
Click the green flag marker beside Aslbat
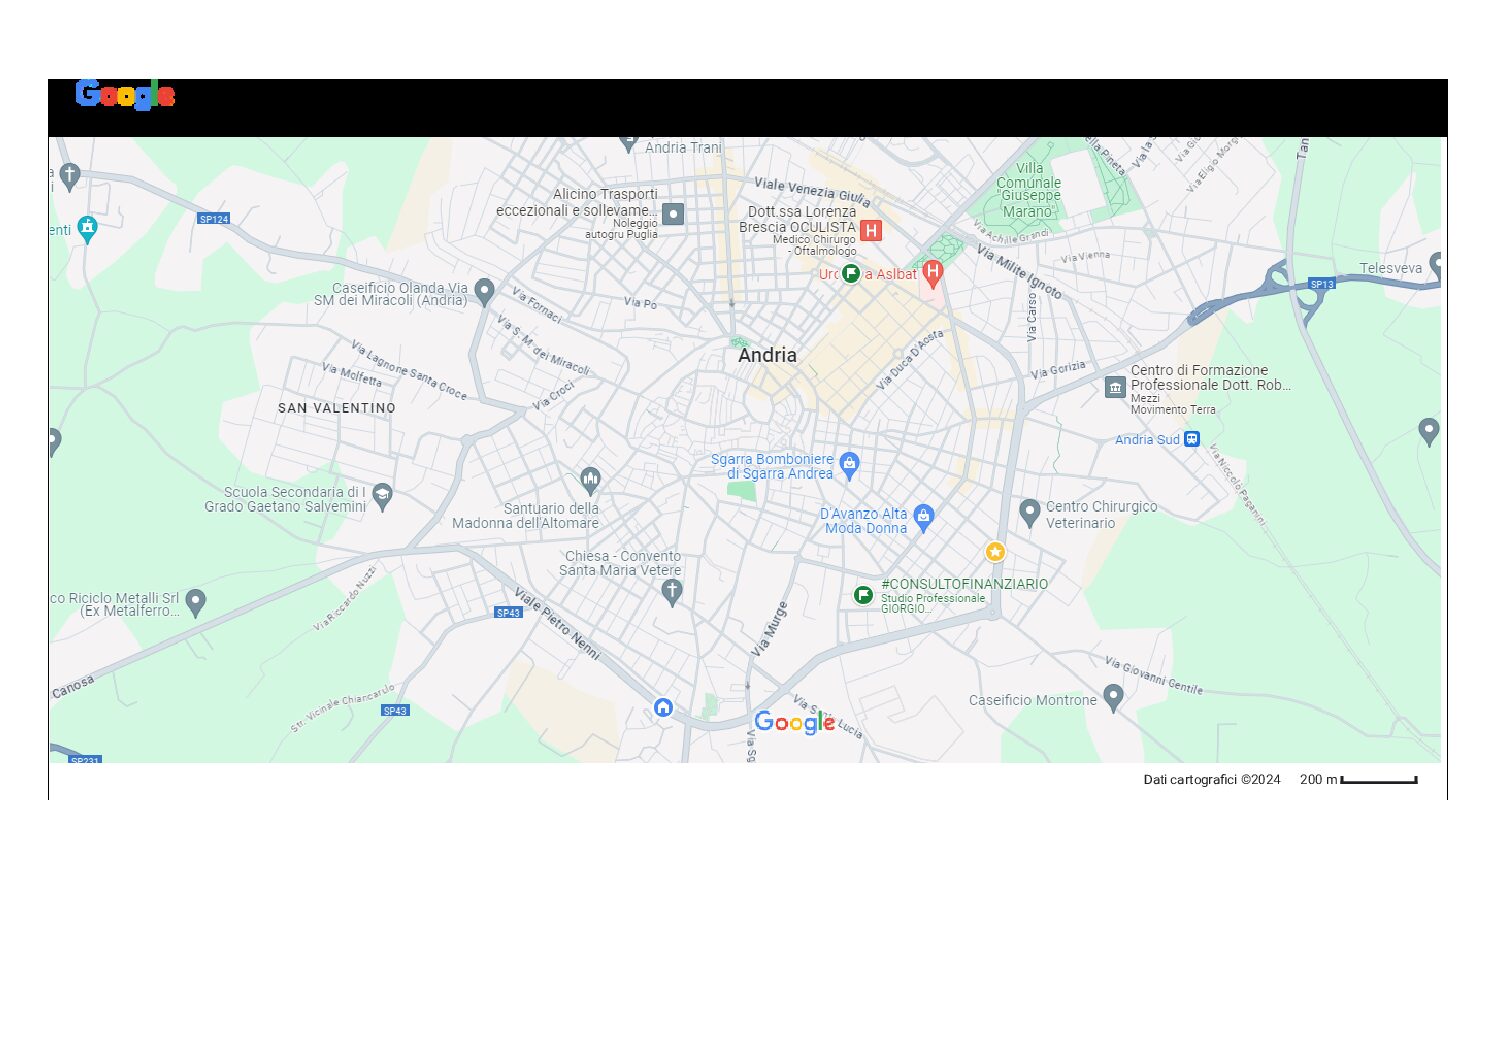pyautogui.click(x=851, y=273)
